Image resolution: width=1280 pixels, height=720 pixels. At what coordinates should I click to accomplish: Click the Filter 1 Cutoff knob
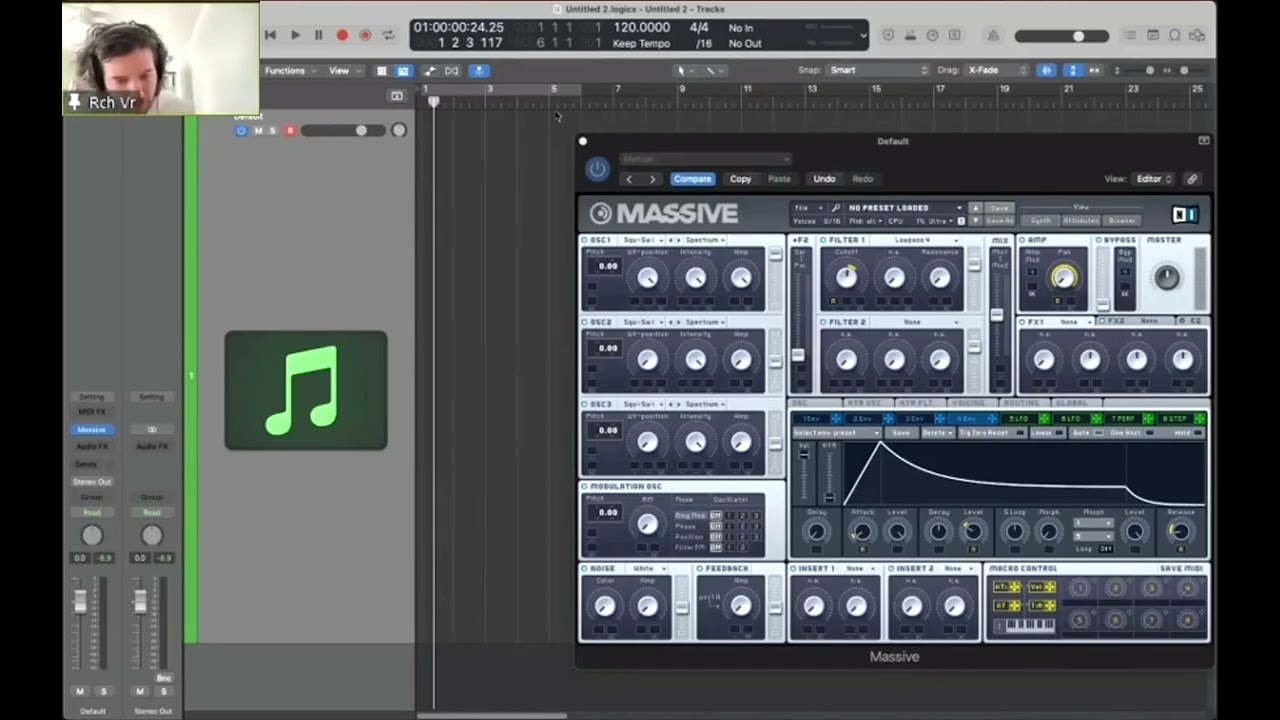847,278
